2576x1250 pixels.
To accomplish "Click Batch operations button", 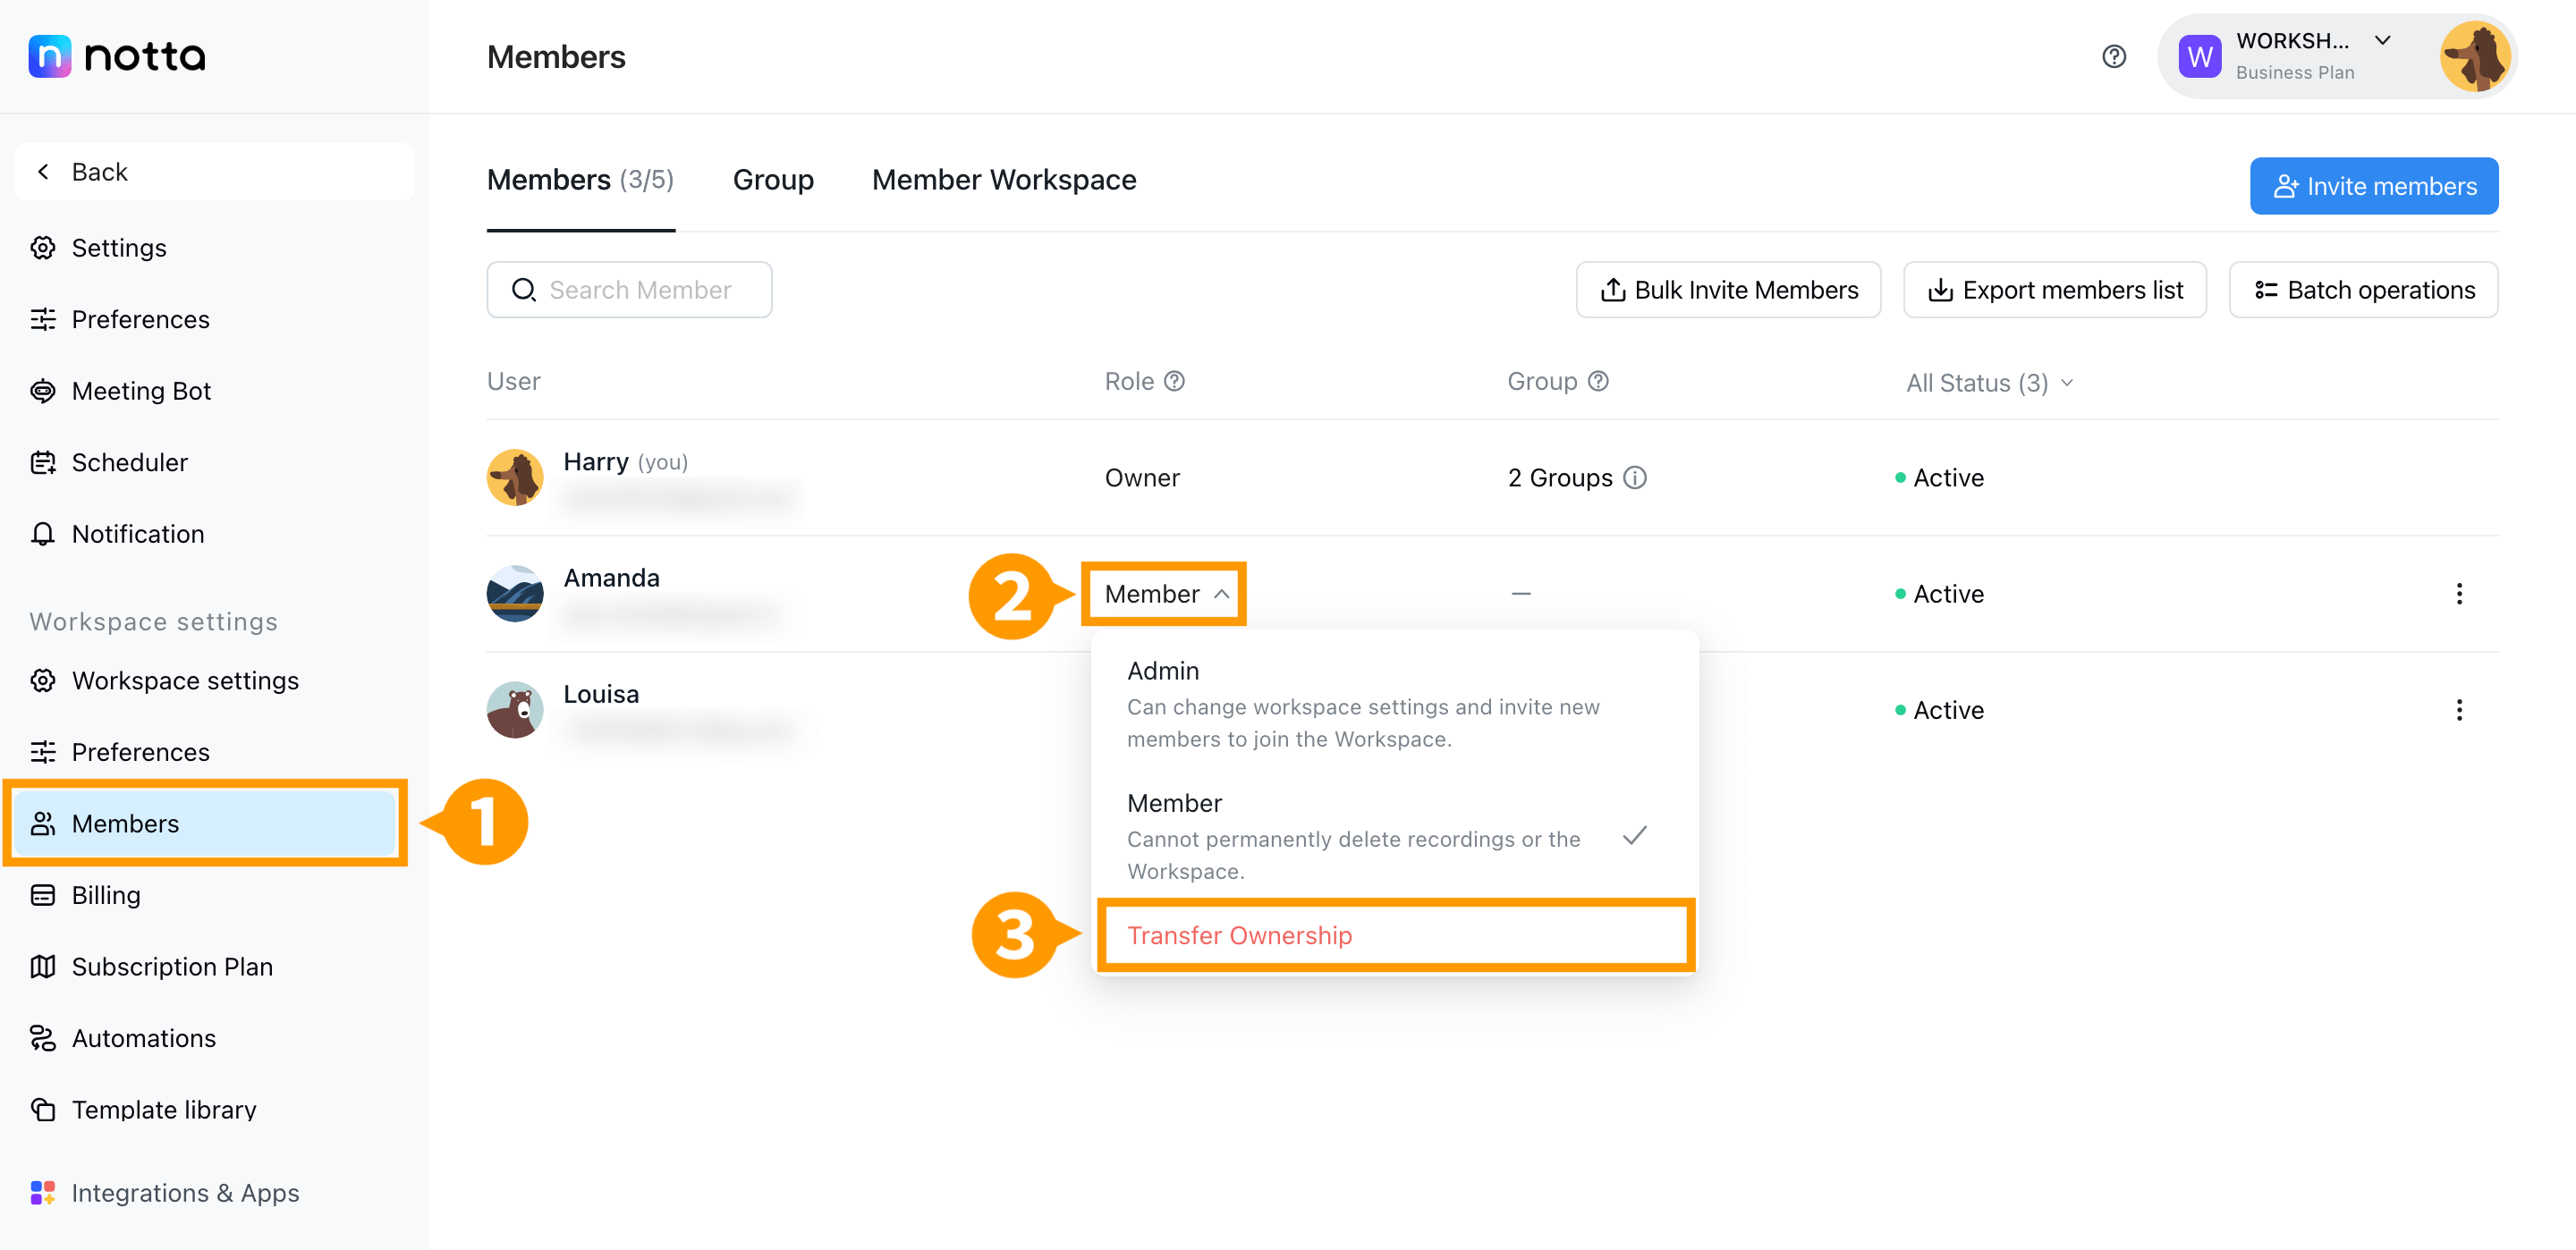I will click(x=2363, y=290).
